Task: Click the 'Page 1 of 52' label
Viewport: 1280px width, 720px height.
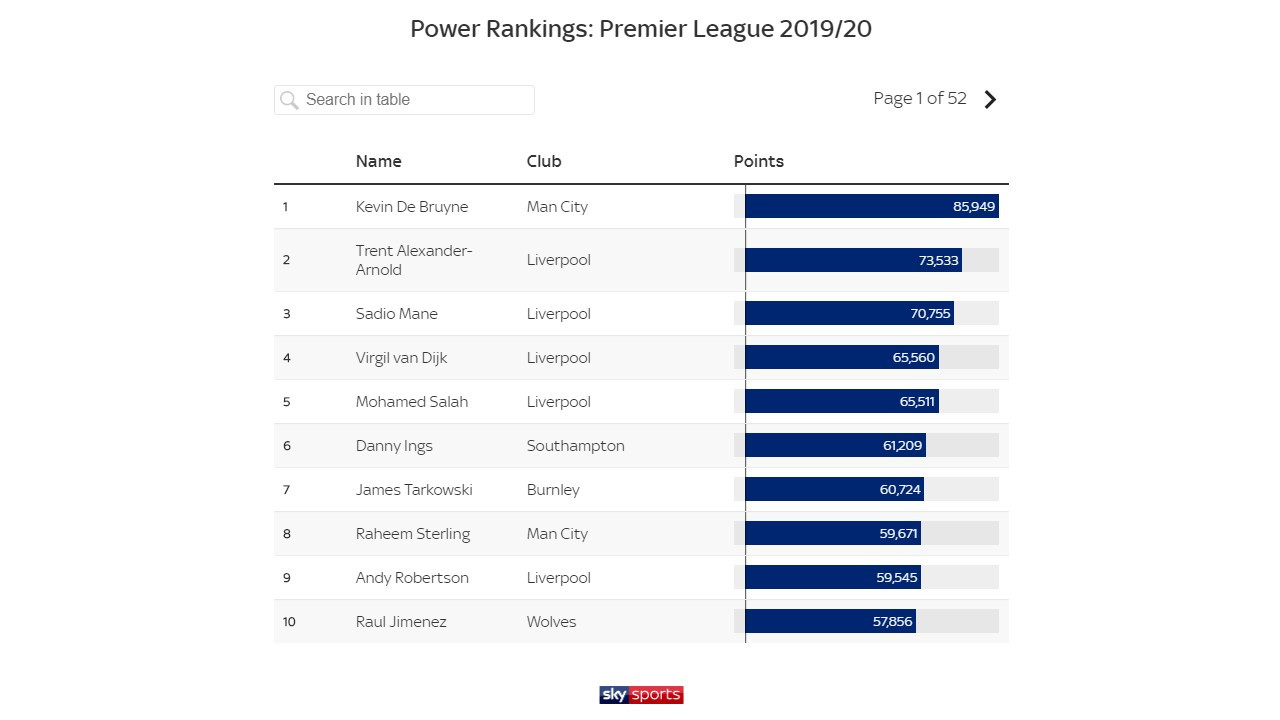Action: click(920, 98)
